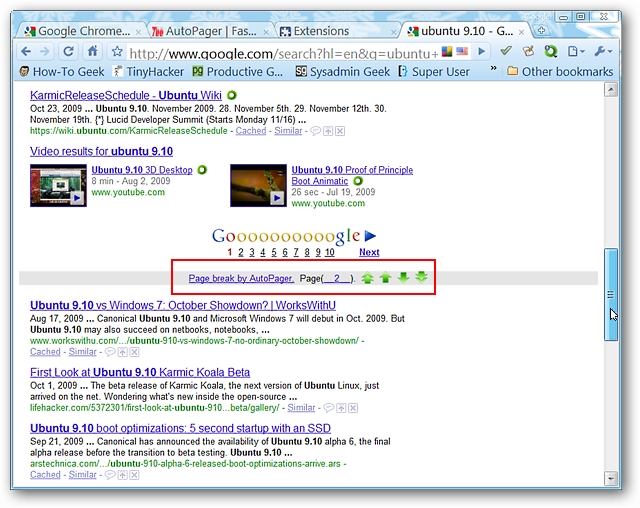
Task: Open the wrench settings menu
Action: [603, 51]
